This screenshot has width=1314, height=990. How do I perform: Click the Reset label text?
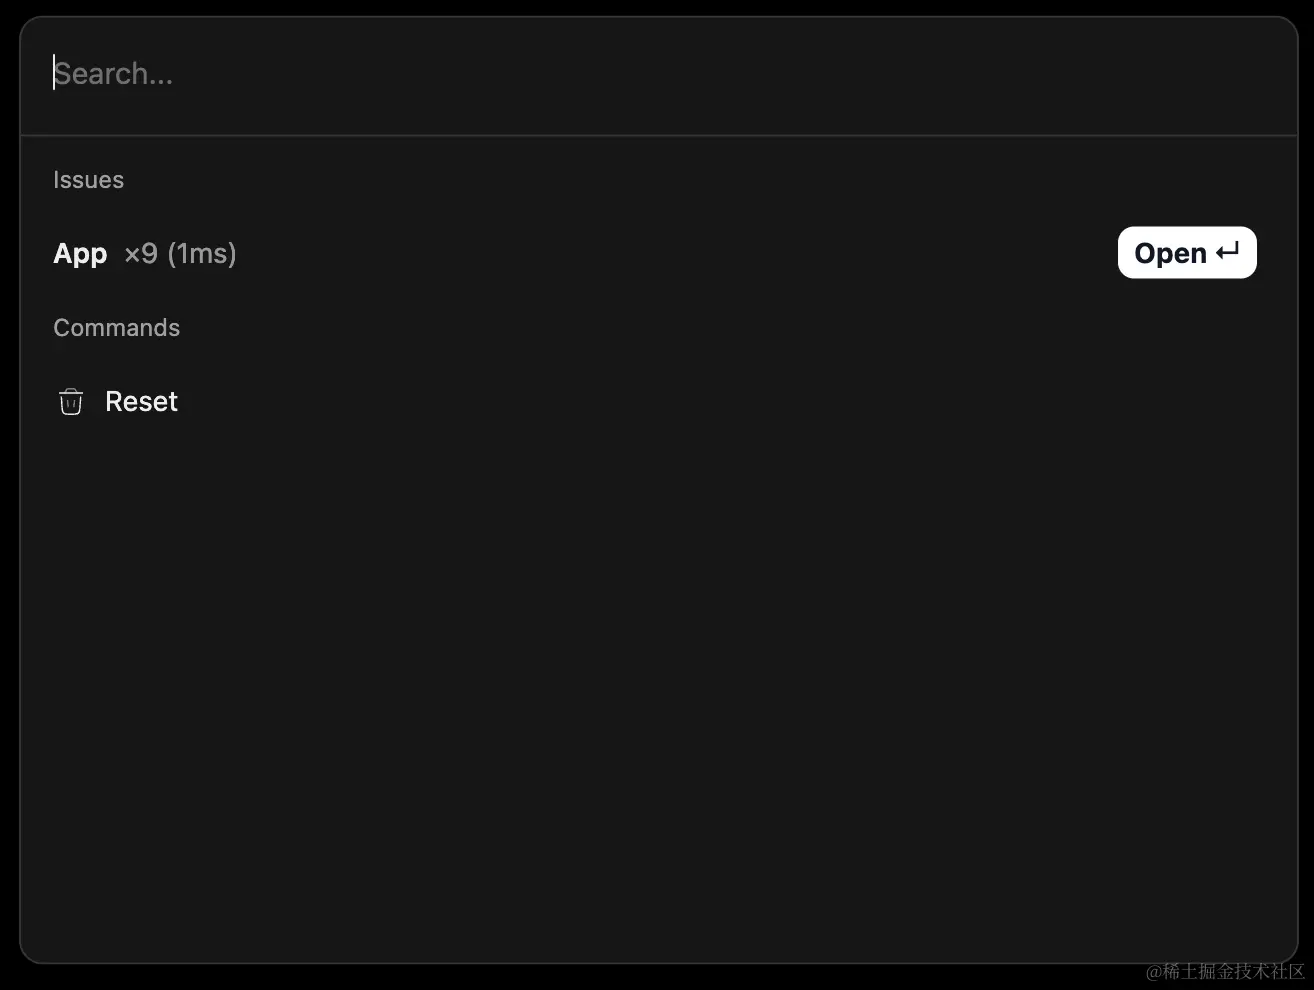click(x=141, y=402)
